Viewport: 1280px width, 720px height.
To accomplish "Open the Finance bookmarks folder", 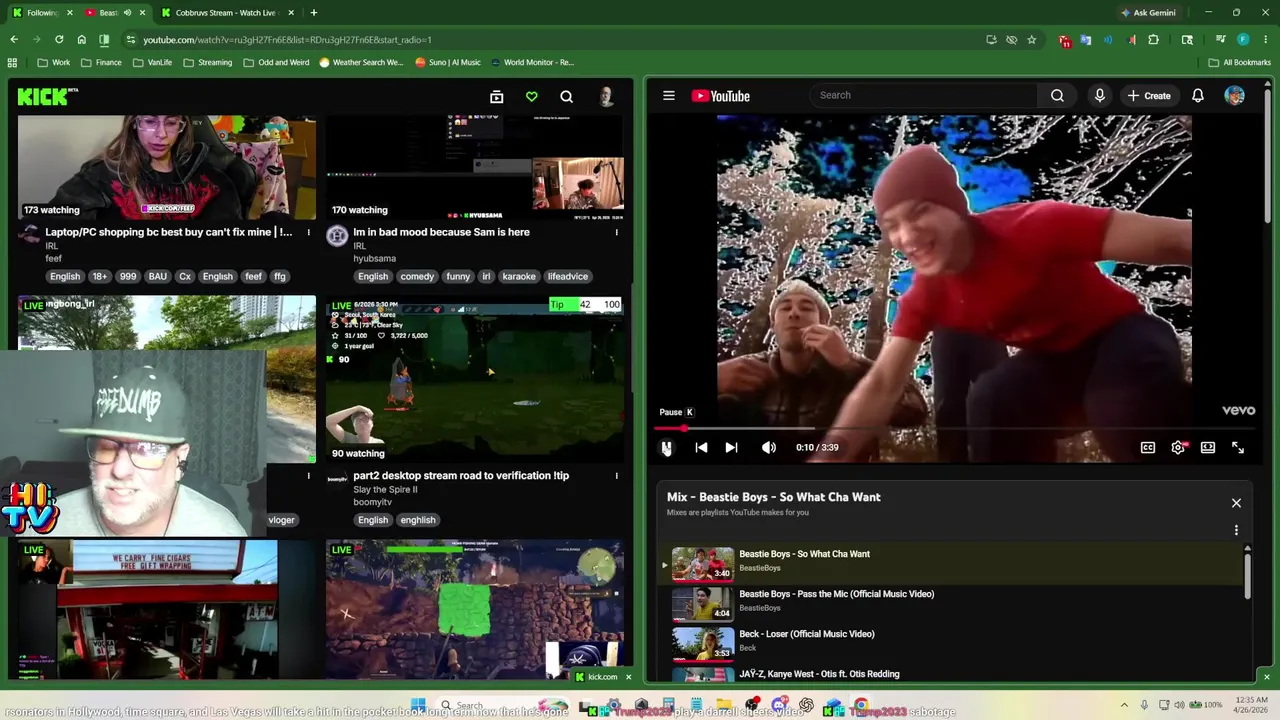I will coord(101,62).
